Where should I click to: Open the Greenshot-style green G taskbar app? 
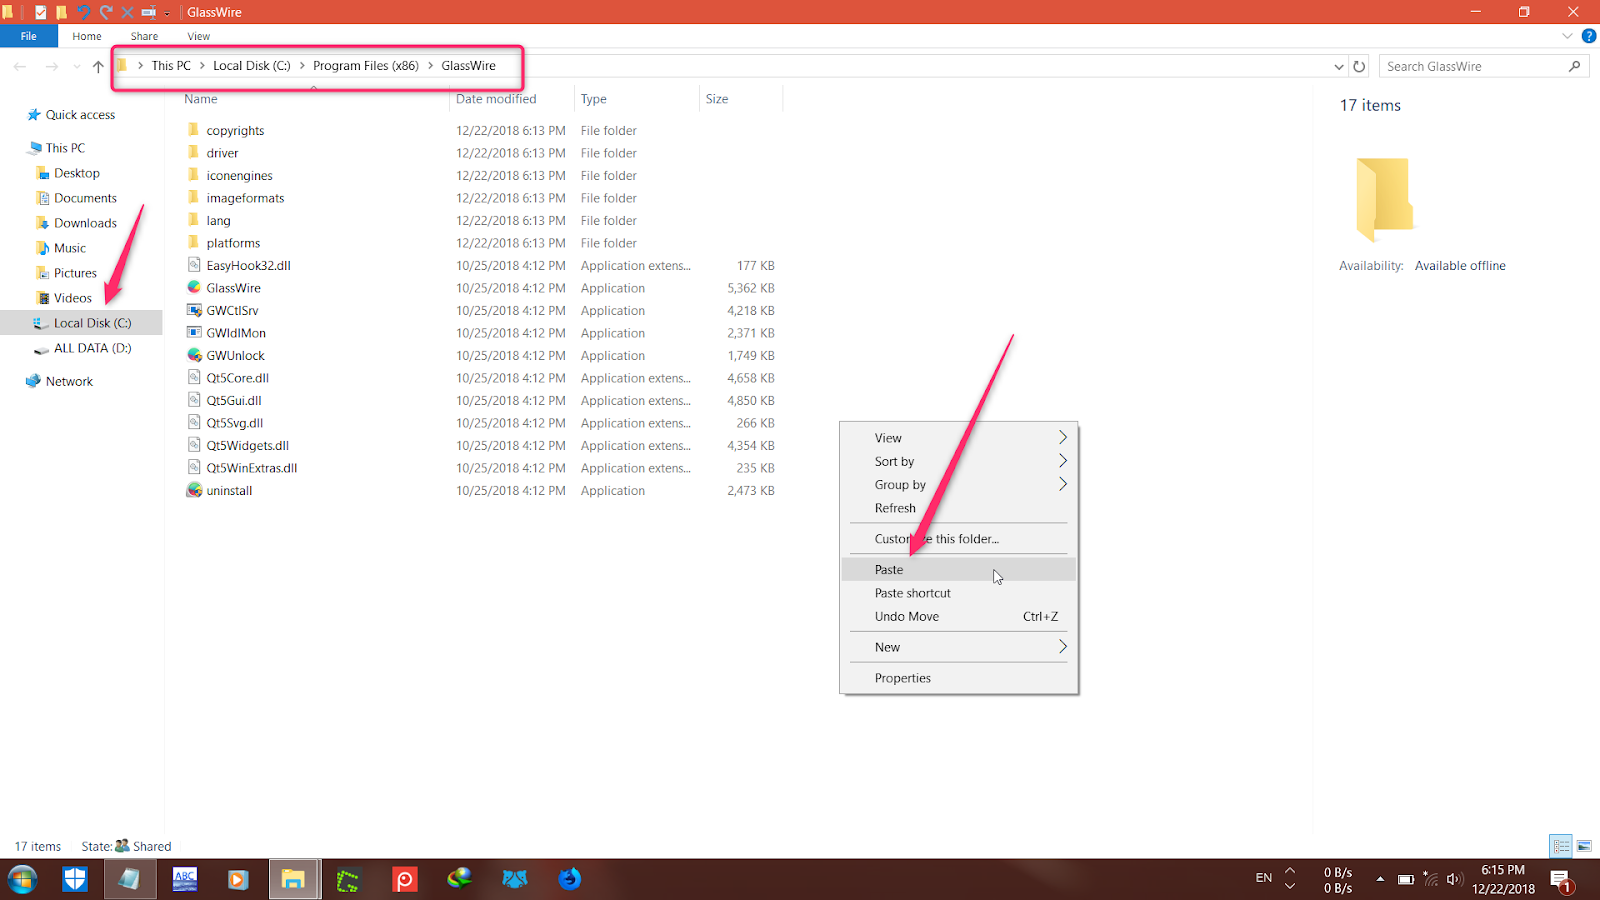pos(347,880)
